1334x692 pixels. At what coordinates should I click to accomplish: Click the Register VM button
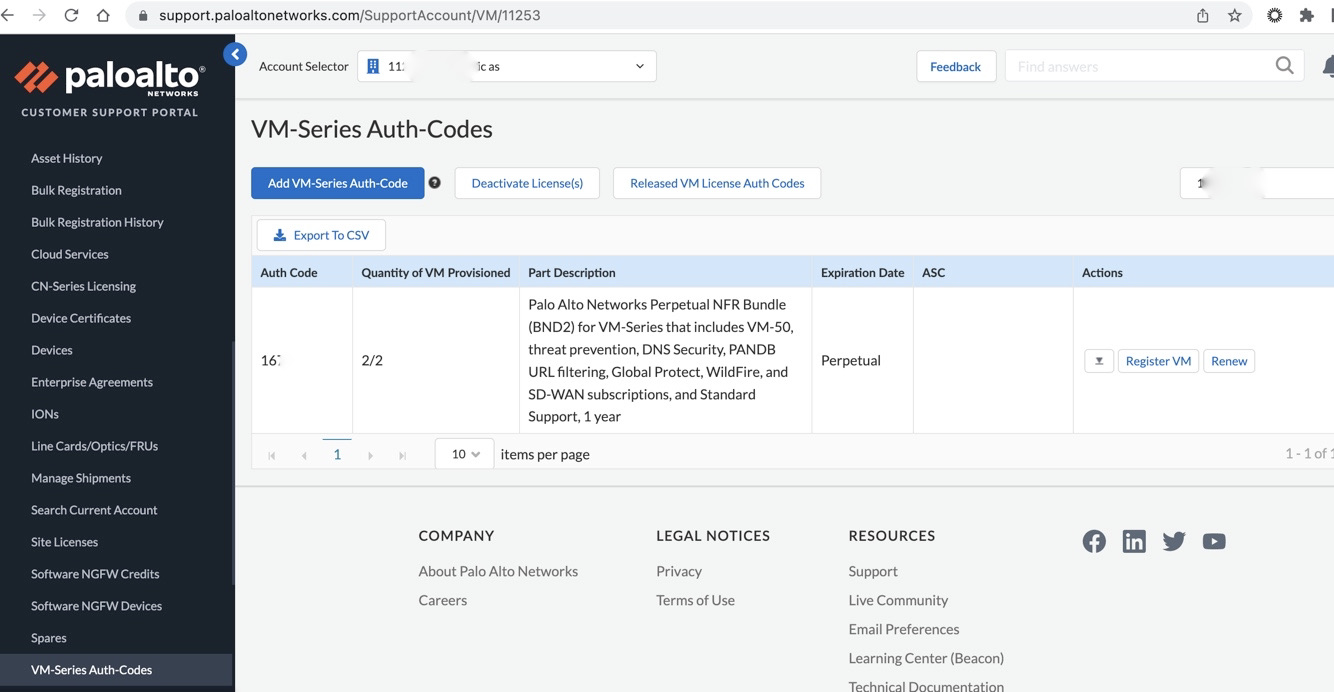coord(1158,361)
